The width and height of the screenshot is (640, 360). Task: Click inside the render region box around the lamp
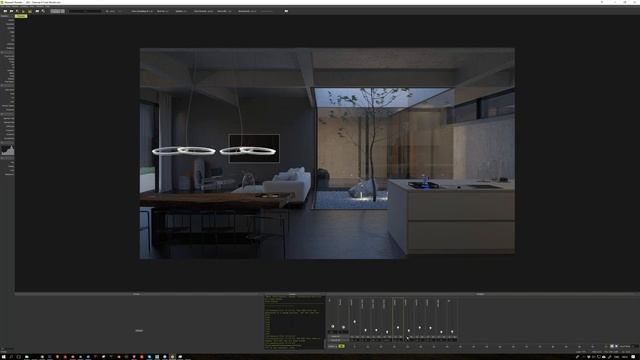254,148
